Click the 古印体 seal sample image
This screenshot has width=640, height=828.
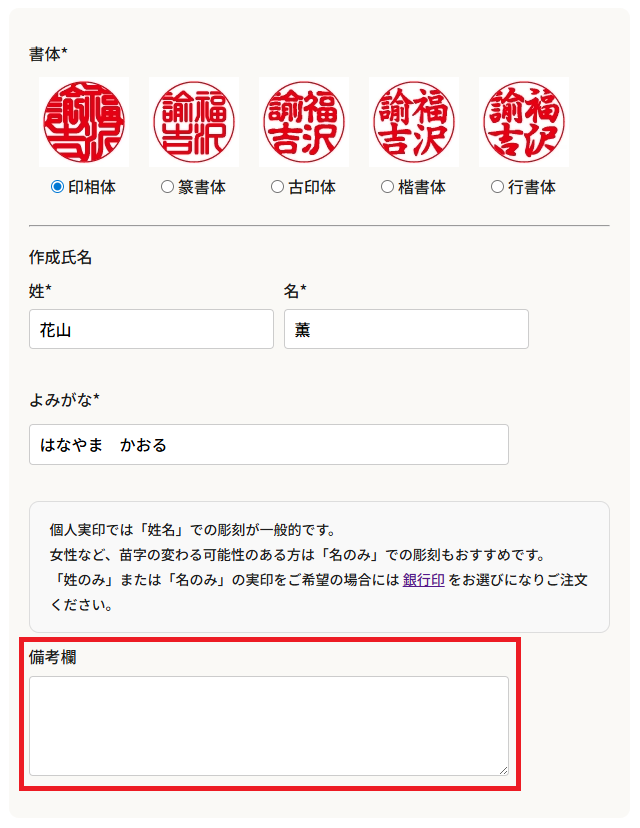[x=304, y=122]
